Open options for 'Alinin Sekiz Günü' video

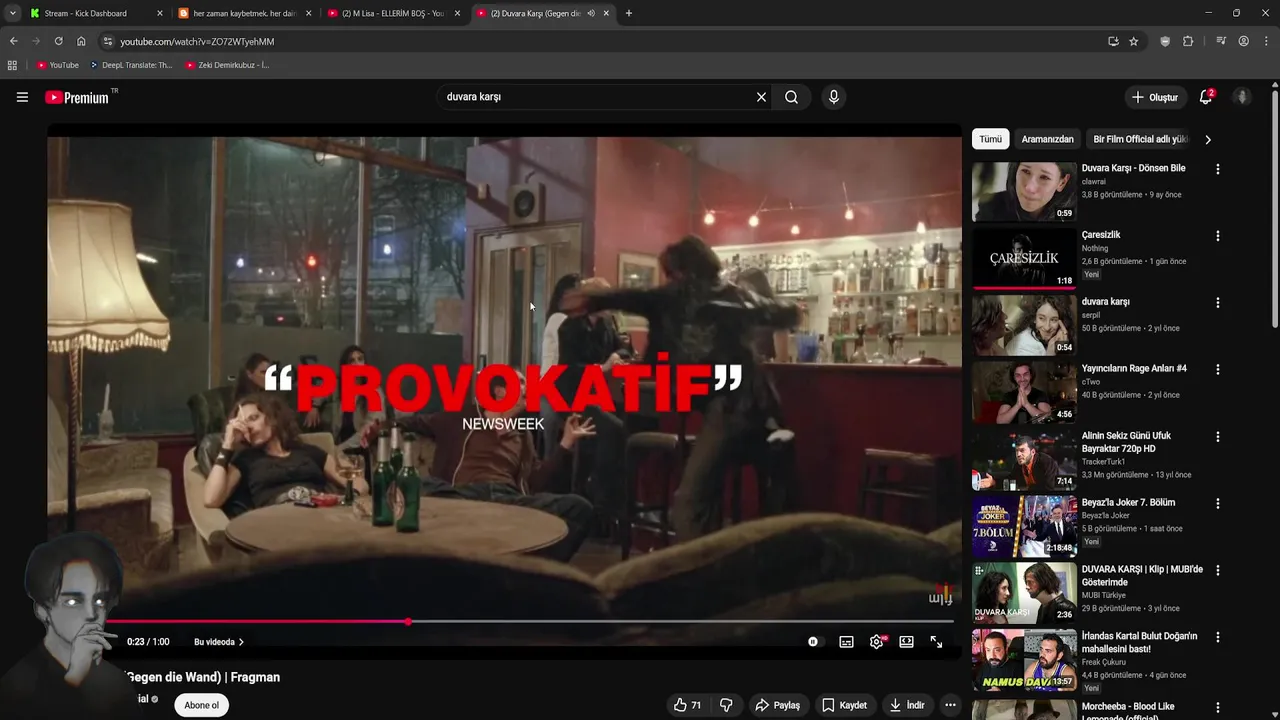point(1217,437)
